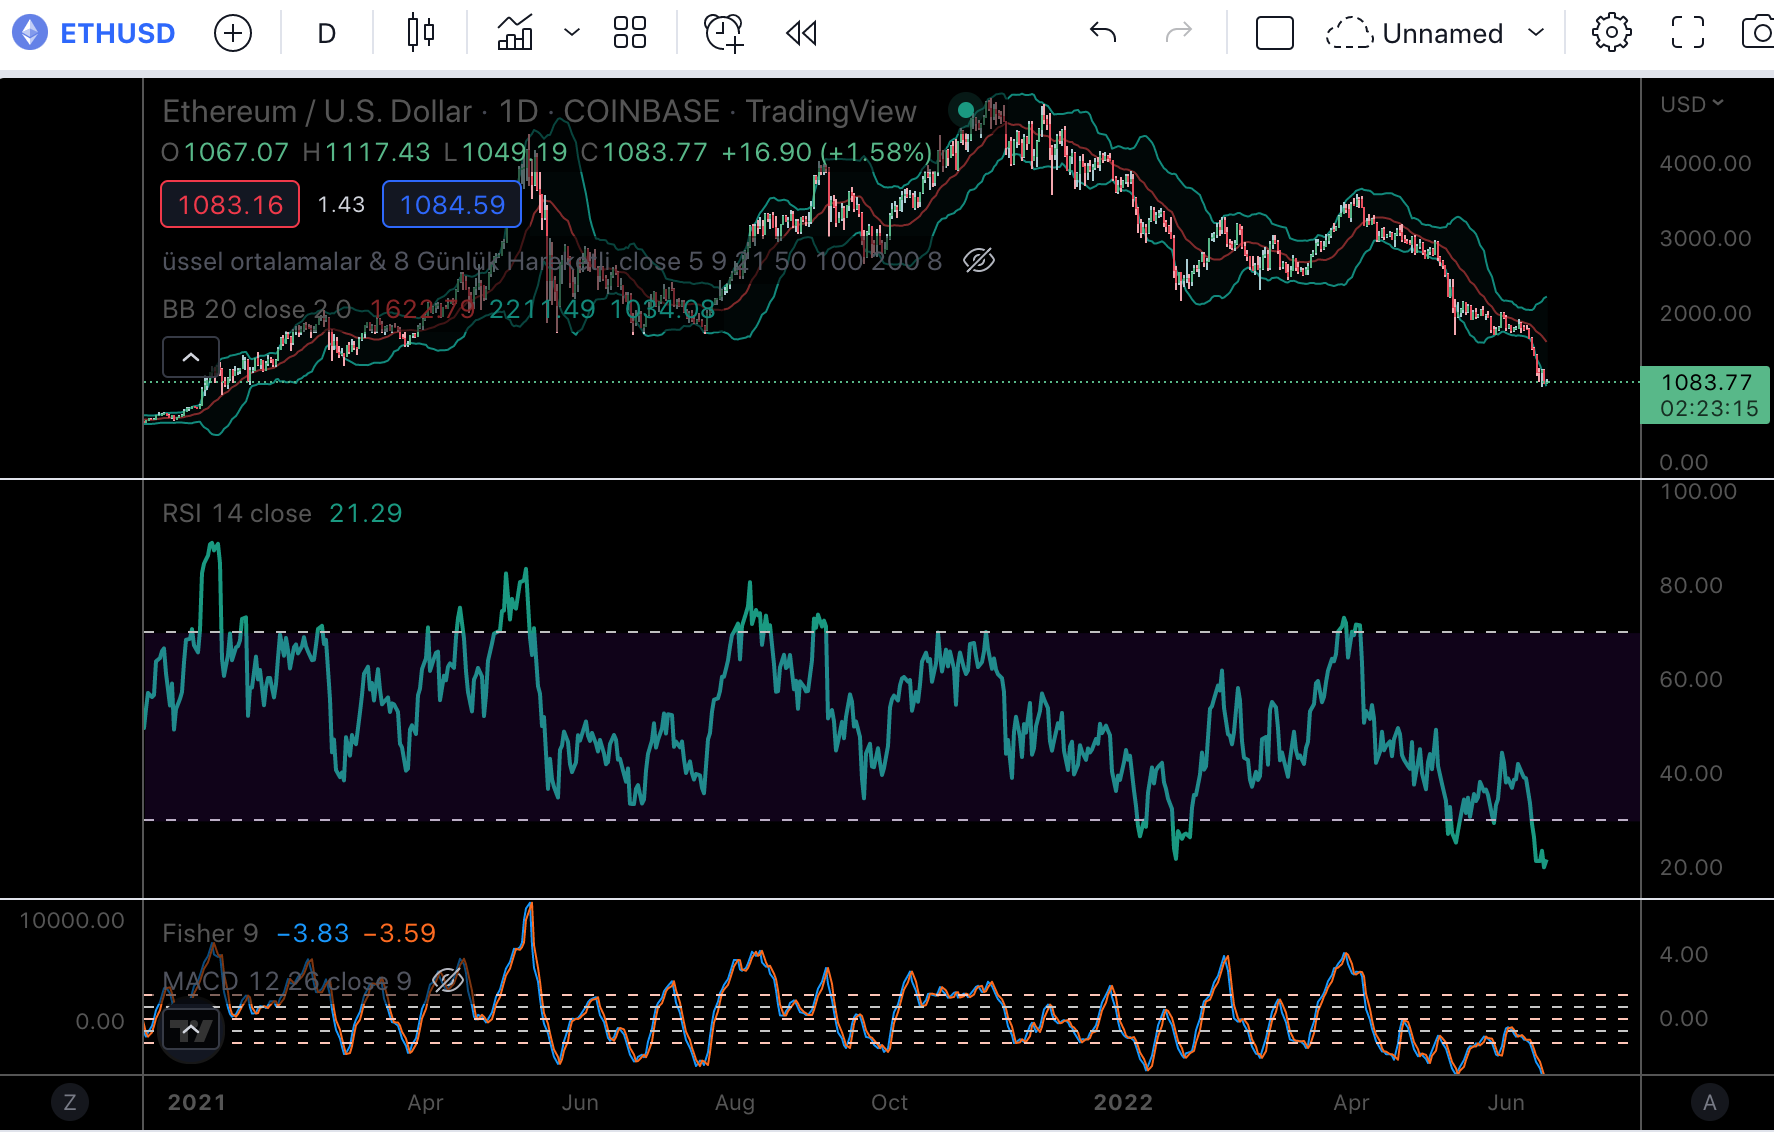The image size is (1774, 1140).
Task: Toggle visibility eye of MACD indicator
Action: click(447, 981)
